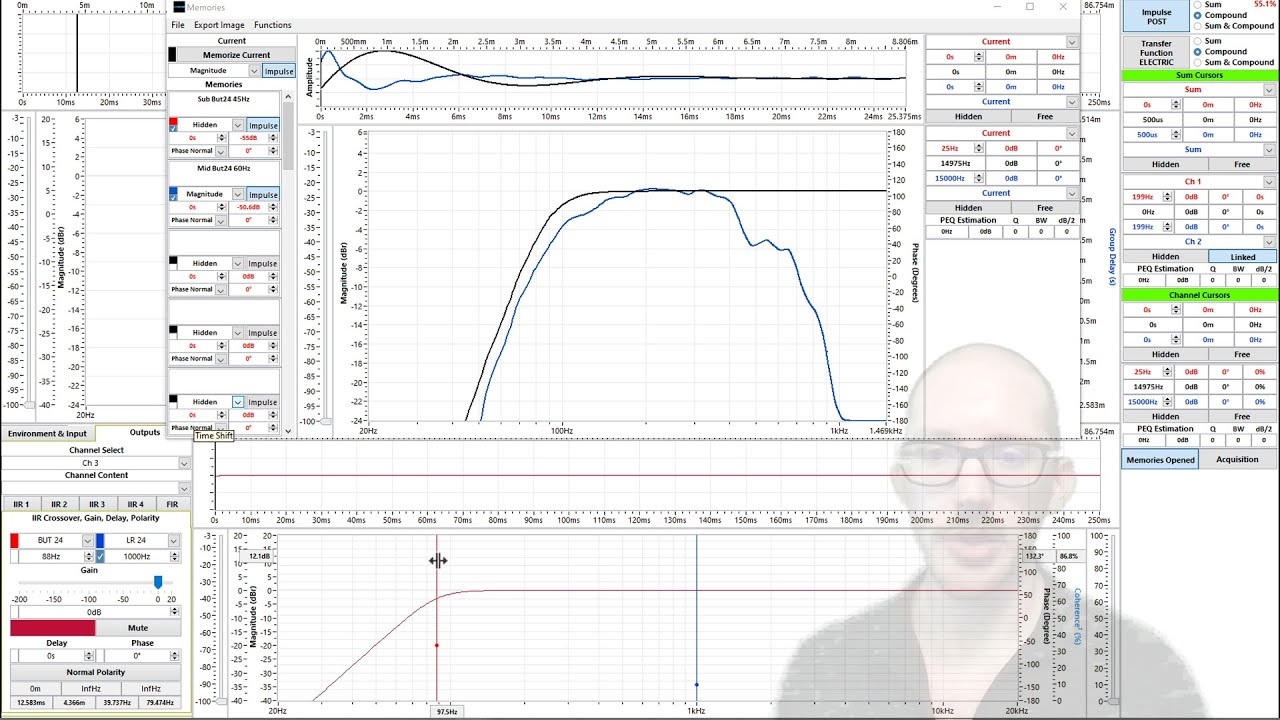The image size is (1280, 720).
Task: Open Current Magnitude dropdown in Memories
Action: (254, 71)
